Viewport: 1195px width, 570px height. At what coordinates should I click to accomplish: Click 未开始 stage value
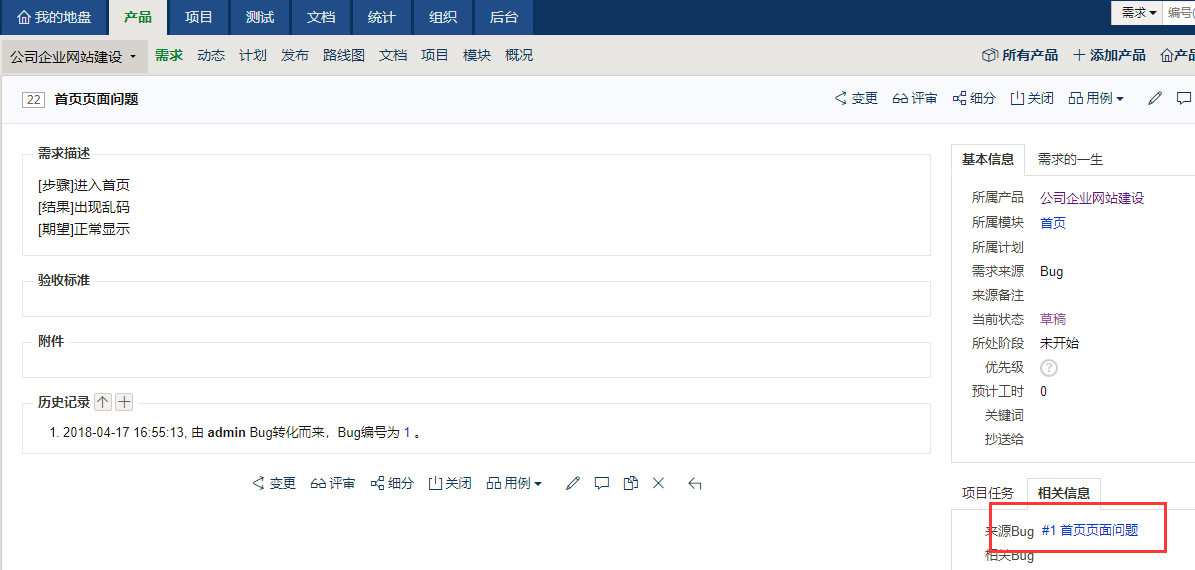(x=1059, y=343)
